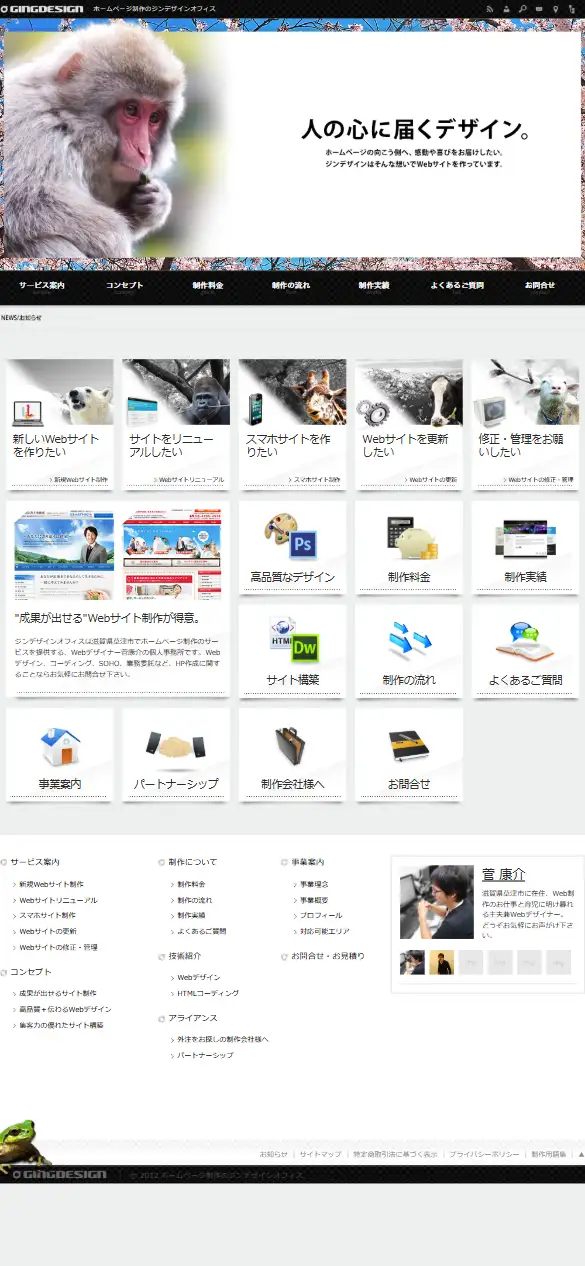
Task: Open よくあるご質問 in the navigation bar
Action: coord(457,286)
